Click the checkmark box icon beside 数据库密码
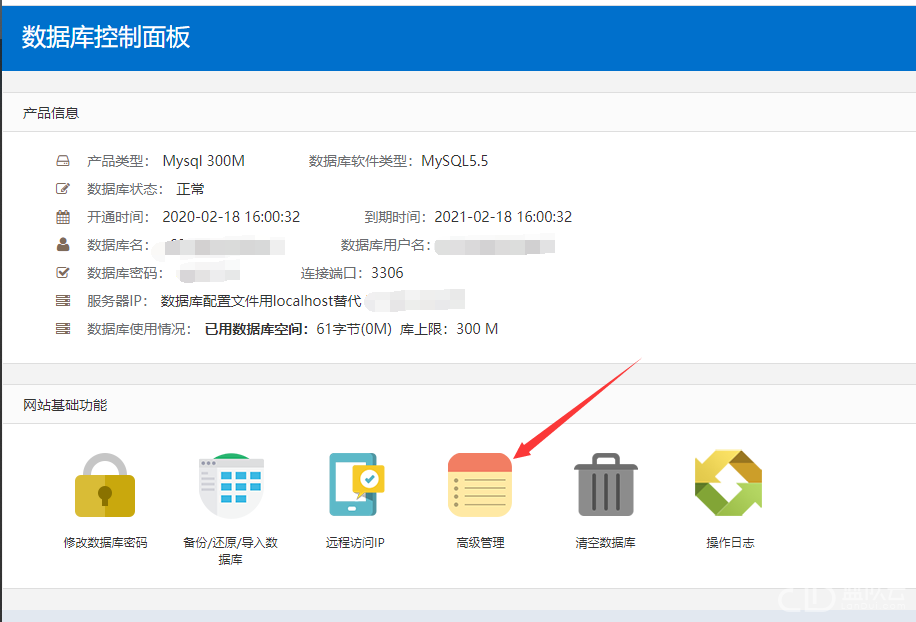 click(x=63, y=273)
